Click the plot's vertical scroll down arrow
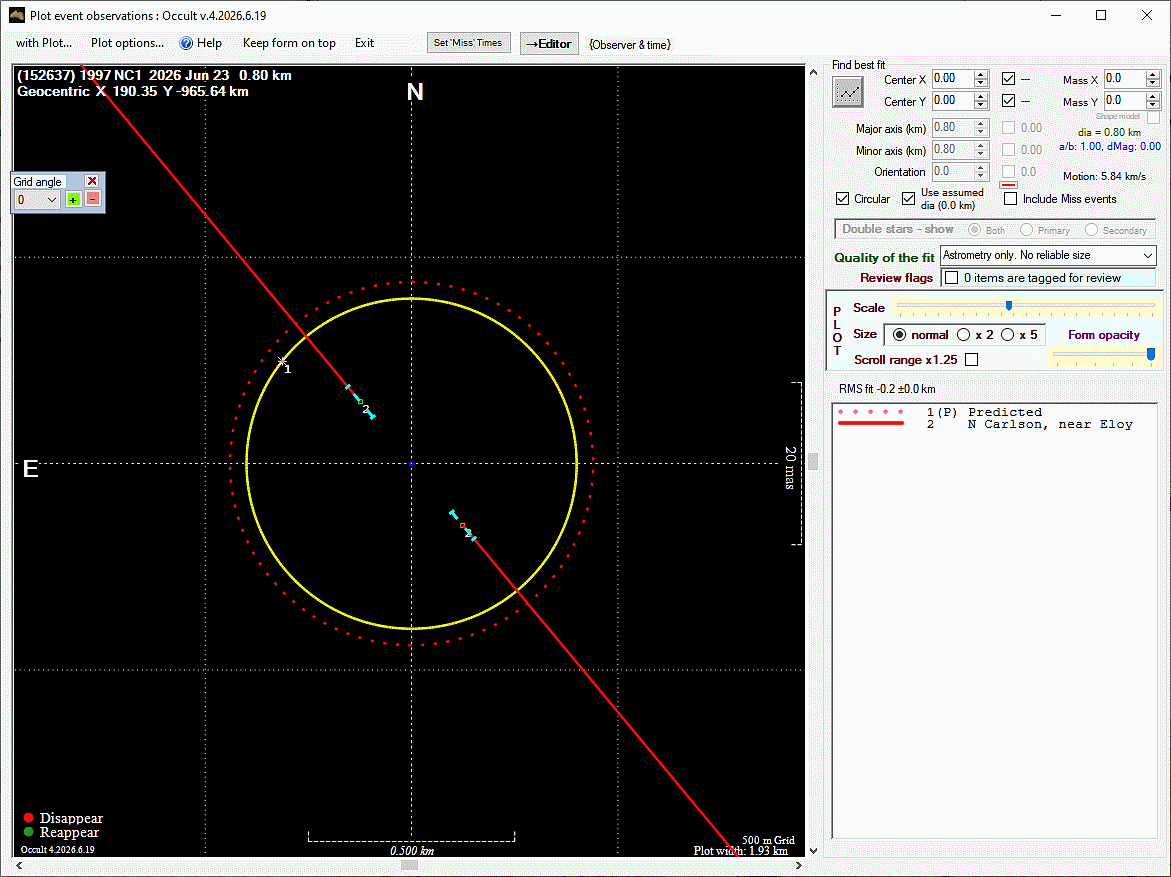Image resolution: width=1171 pixels, height=877 pixels. point(813,850)
